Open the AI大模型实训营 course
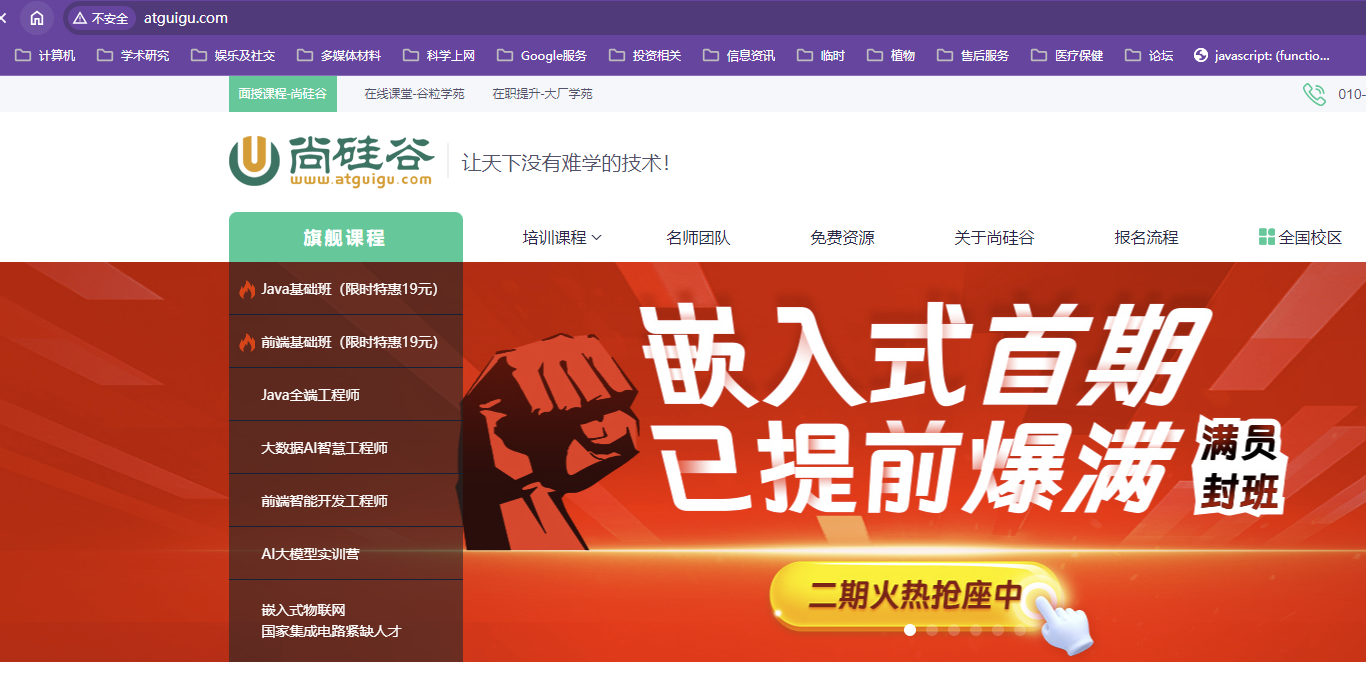This screenshot has height=677, width=1366. (x=346, y=554)
